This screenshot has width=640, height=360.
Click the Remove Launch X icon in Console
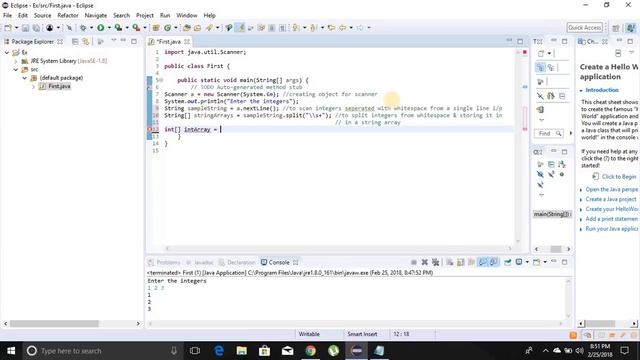pos(424,262)
